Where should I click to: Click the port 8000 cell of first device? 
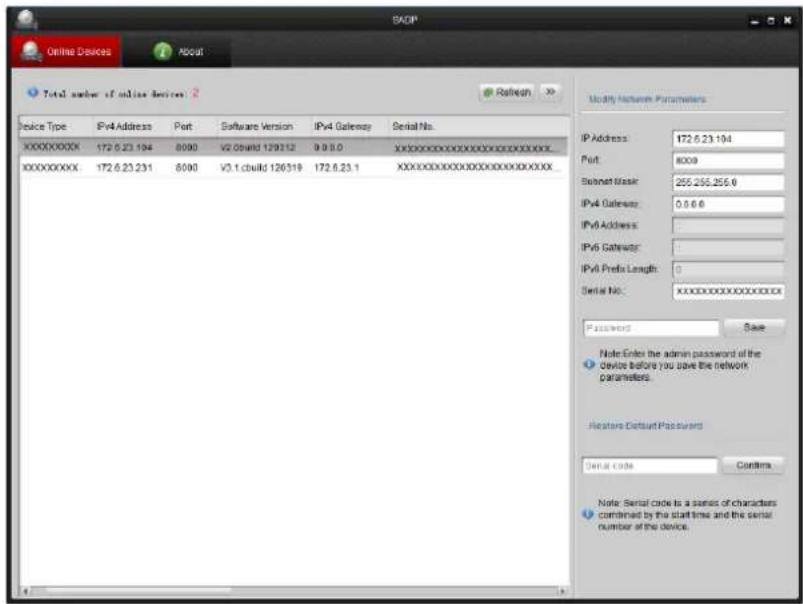pyautogui.click(x=186, y=148)
